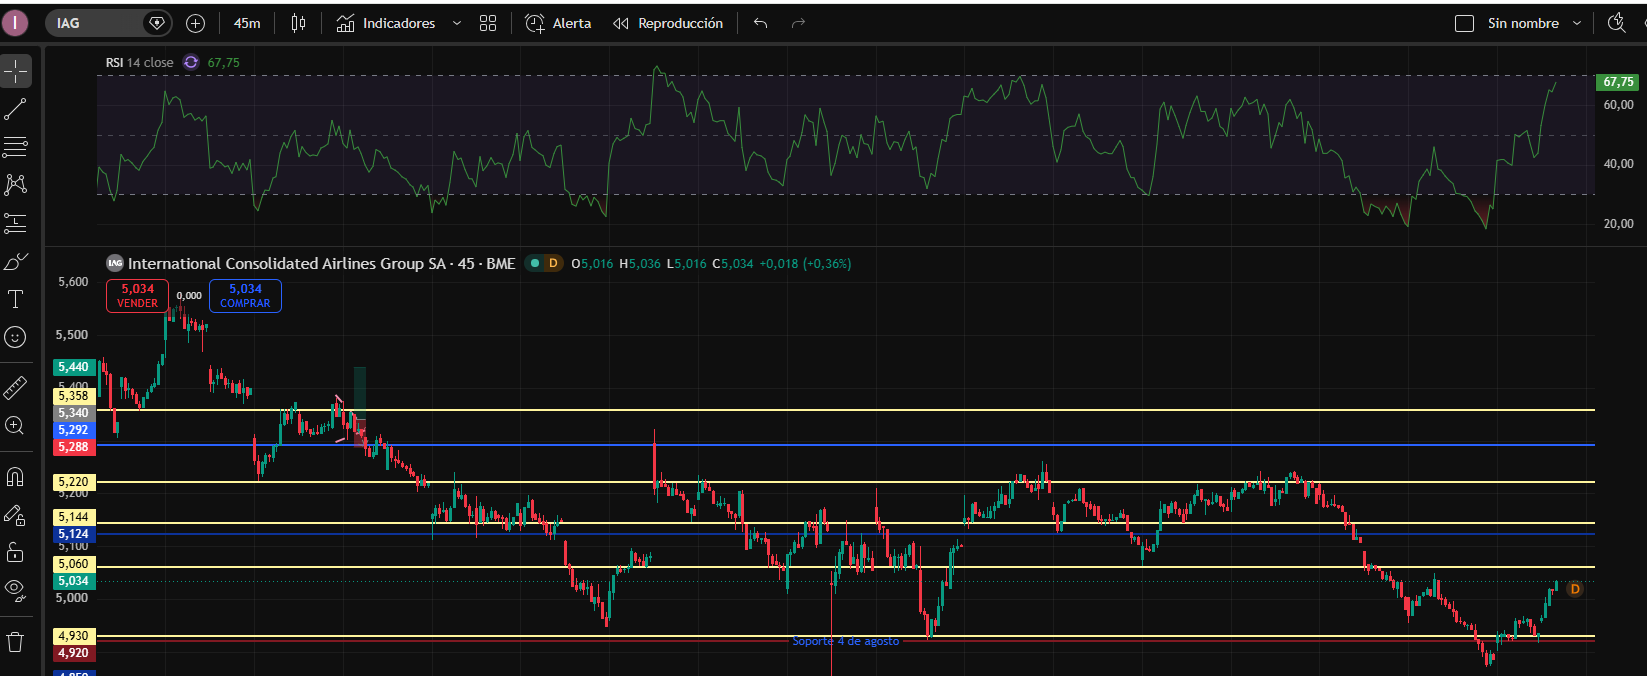Select the ruler measure tool

pos(16,387)
